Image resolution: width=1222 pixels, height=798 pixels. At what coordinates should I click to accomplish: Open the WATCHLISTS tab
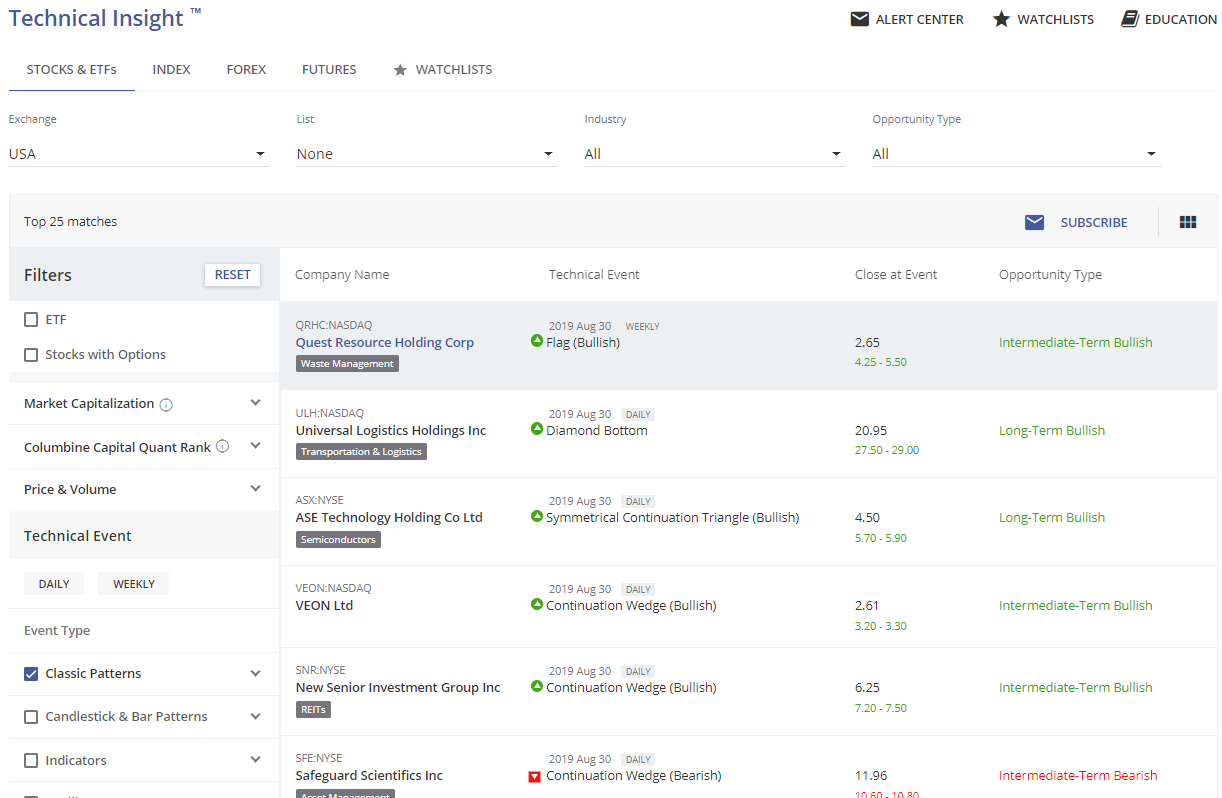[x=443, y=70]
